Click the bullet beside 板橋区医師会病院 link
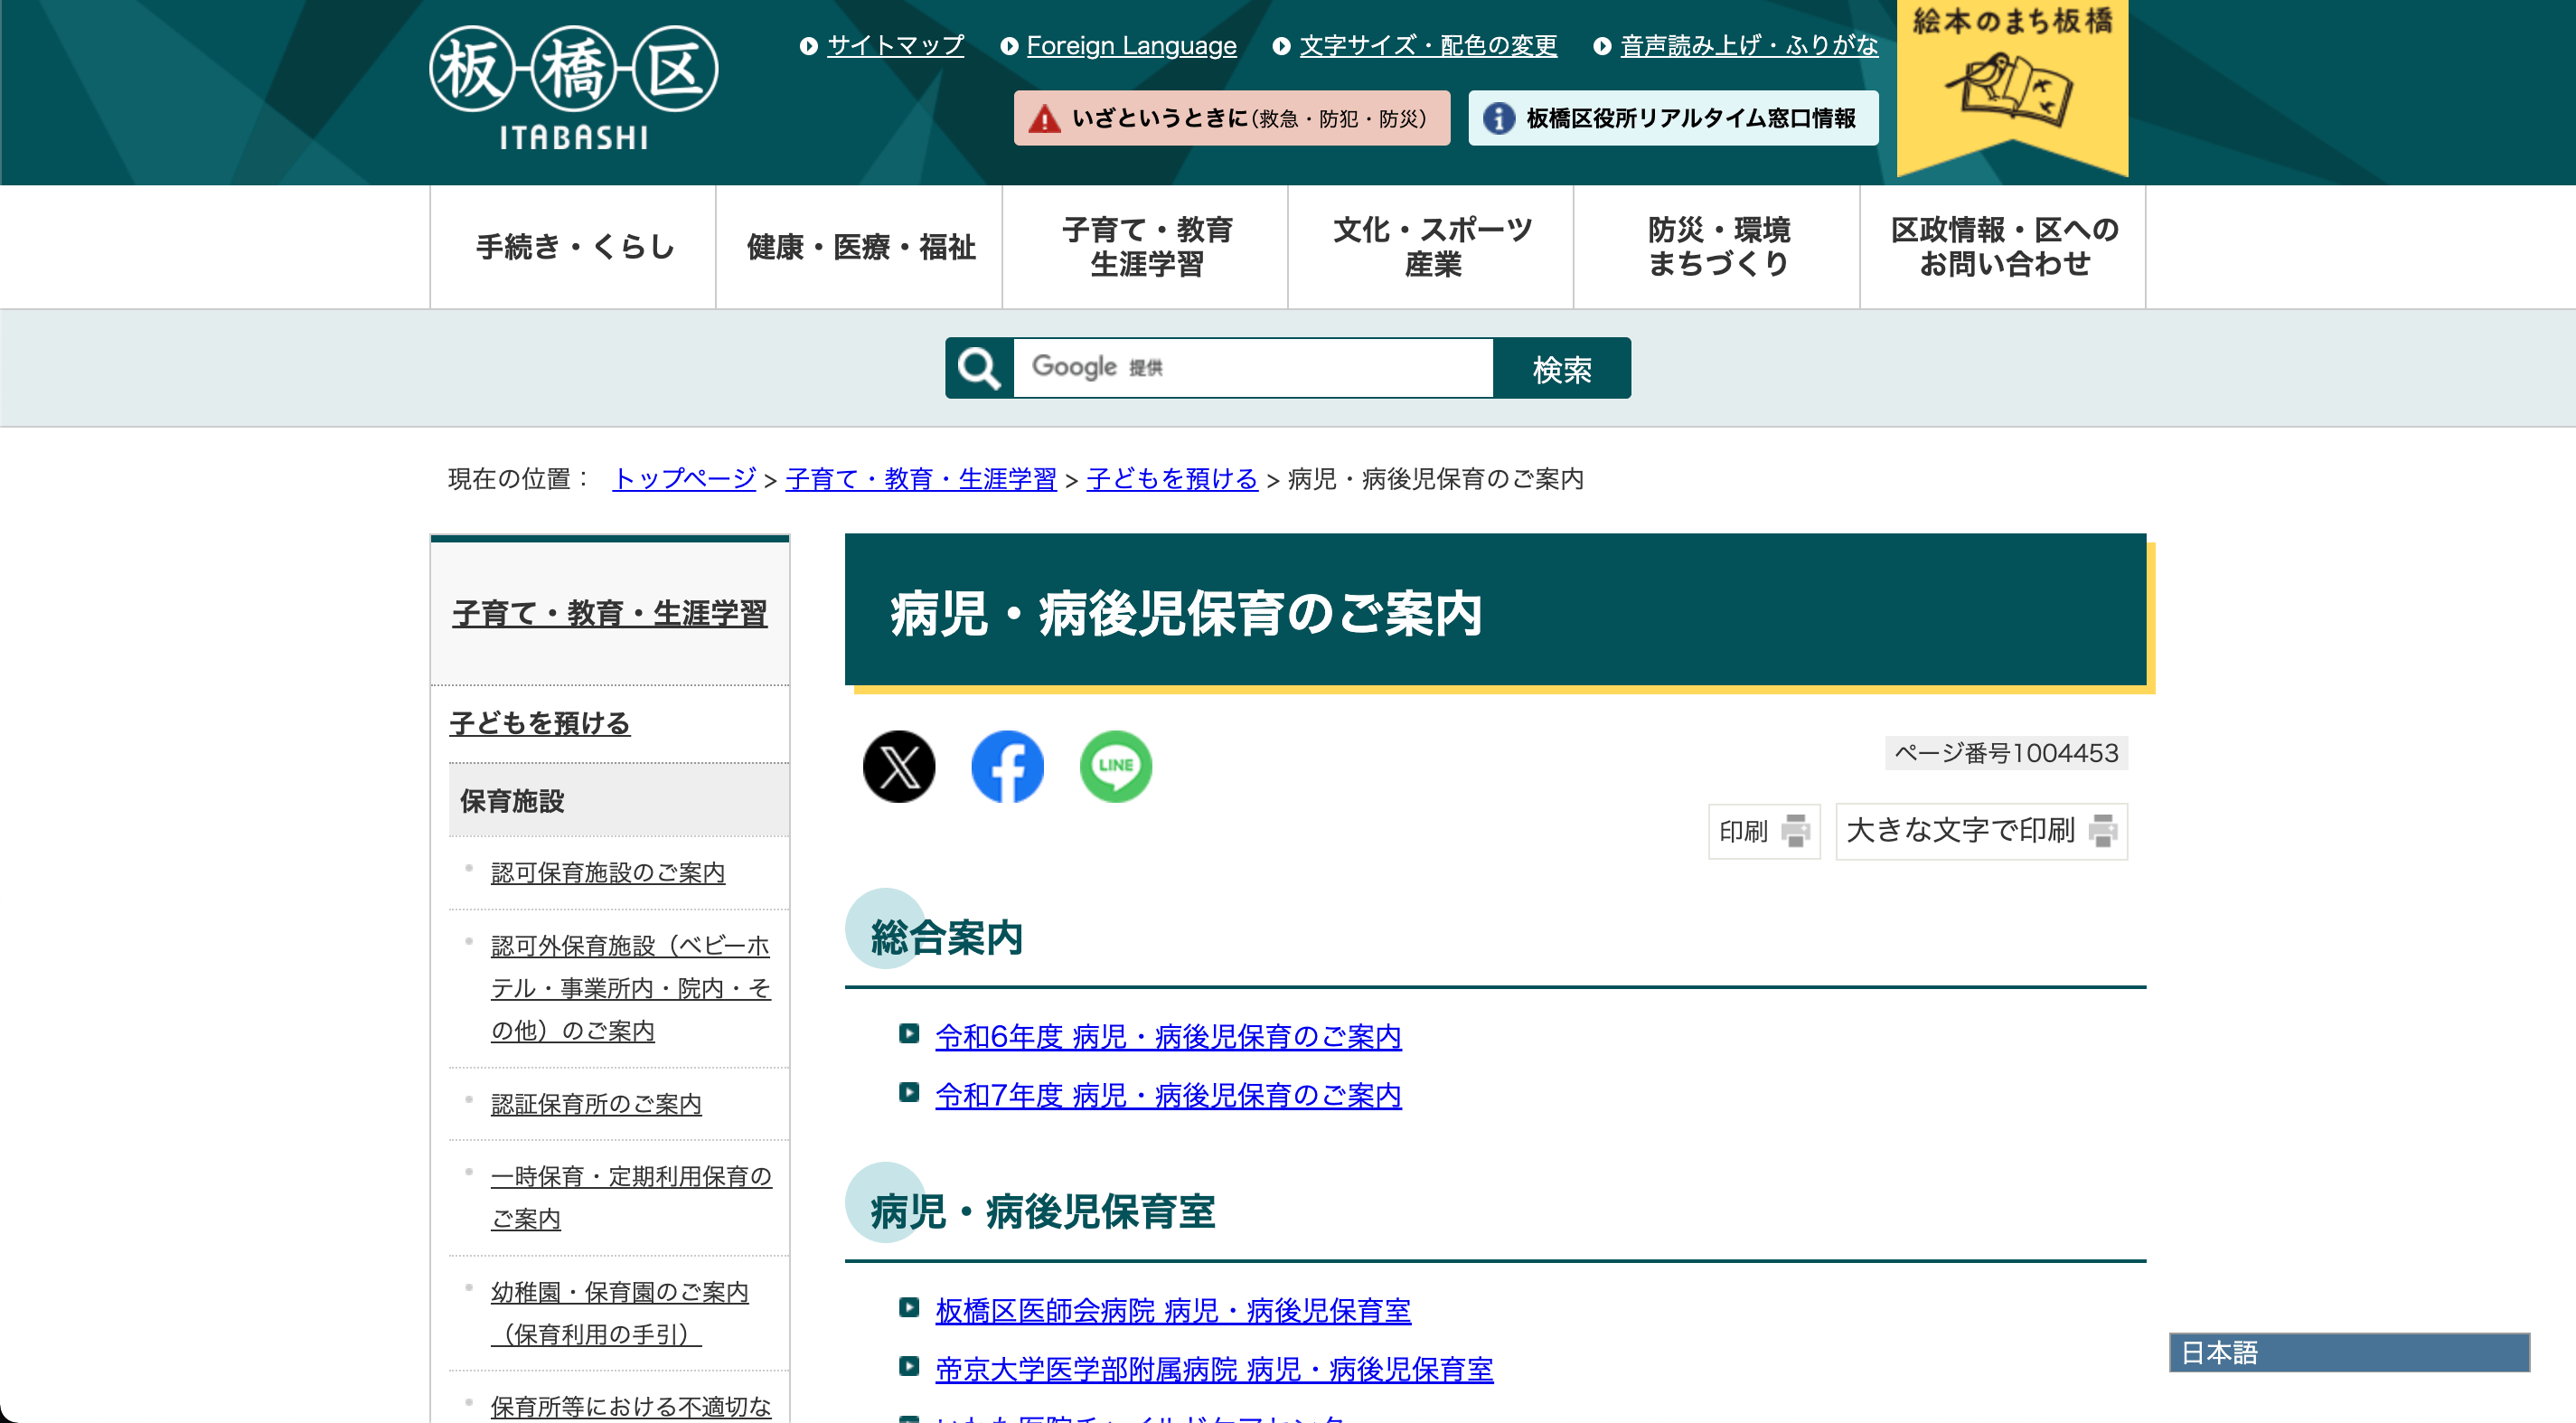 (908, 1307)
